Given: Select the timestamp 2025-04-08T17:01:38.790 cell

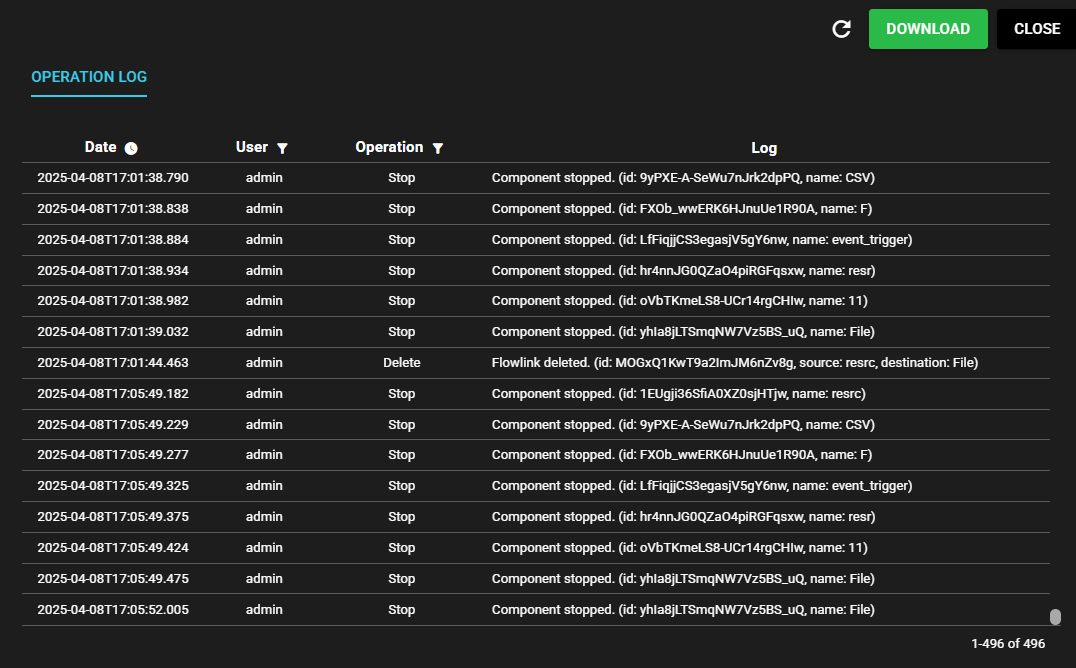Looking at the screenshot, I should tap(113, 178).
